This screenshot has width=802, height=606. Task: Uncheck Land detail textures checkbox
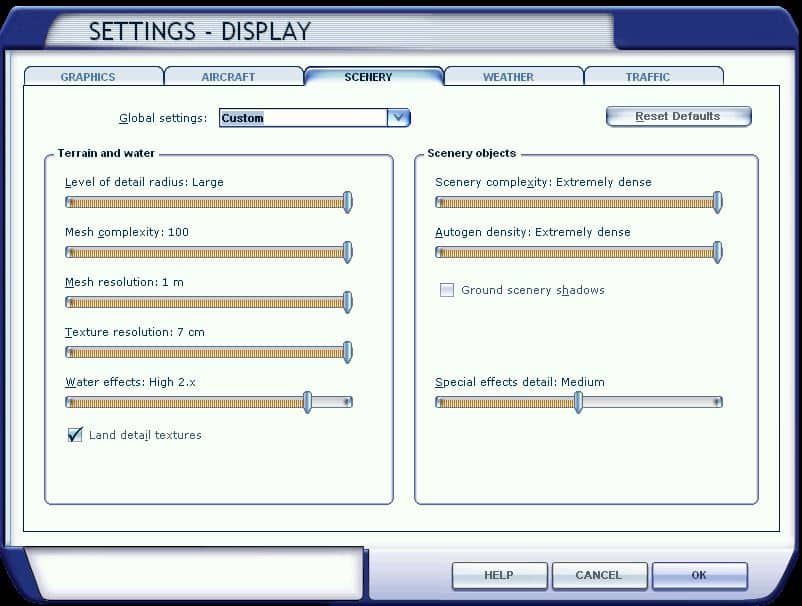[x=75, y=435]
